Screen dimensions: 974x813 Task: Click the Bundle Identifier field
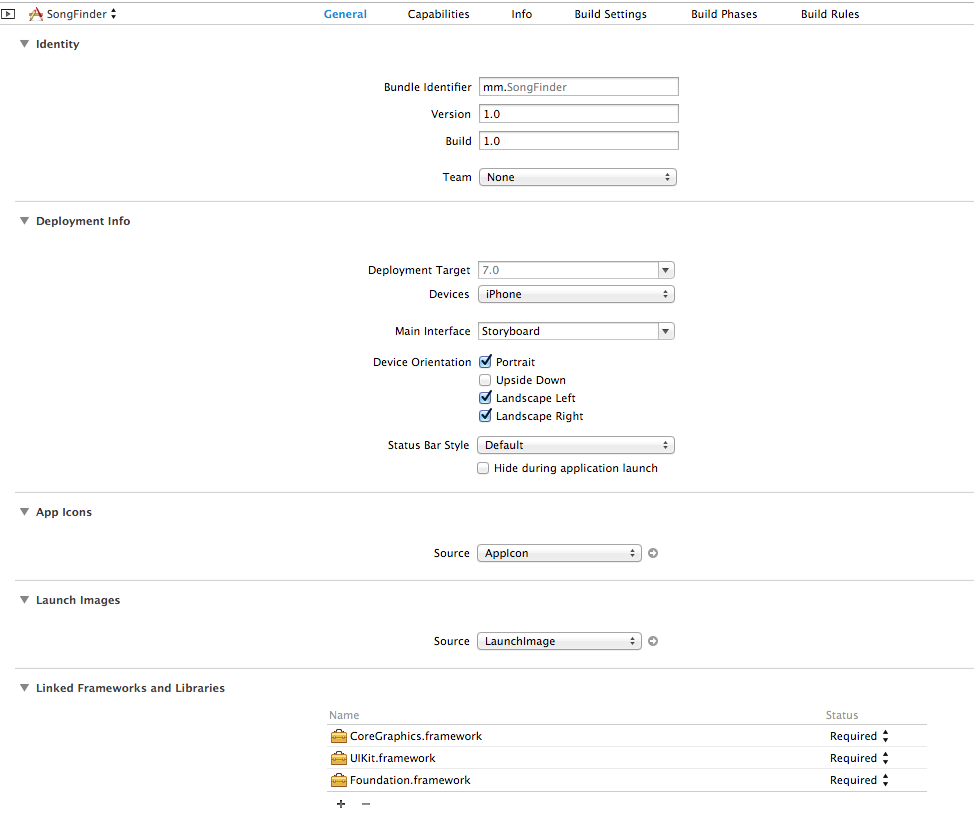pyautogui.click(x=578, y=87)
